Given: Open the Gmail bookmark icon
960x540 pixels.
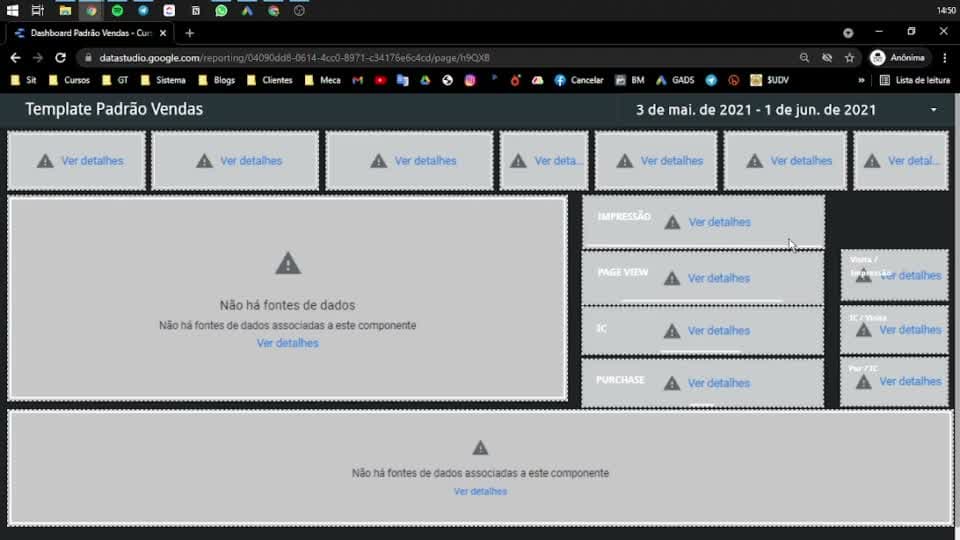Looking at the screenshot, I should (358, 80).
